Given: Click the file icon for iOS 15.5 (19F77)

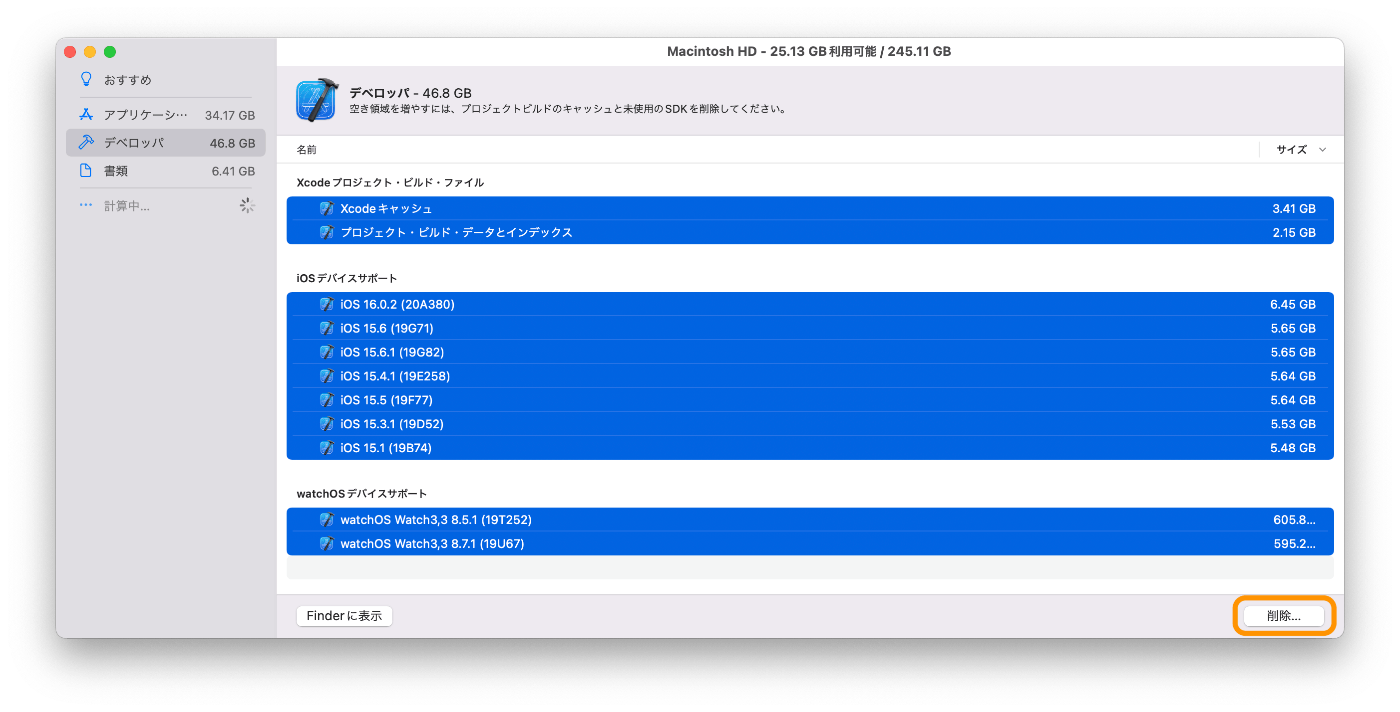Looking at the screenshot, I should 327,401.
